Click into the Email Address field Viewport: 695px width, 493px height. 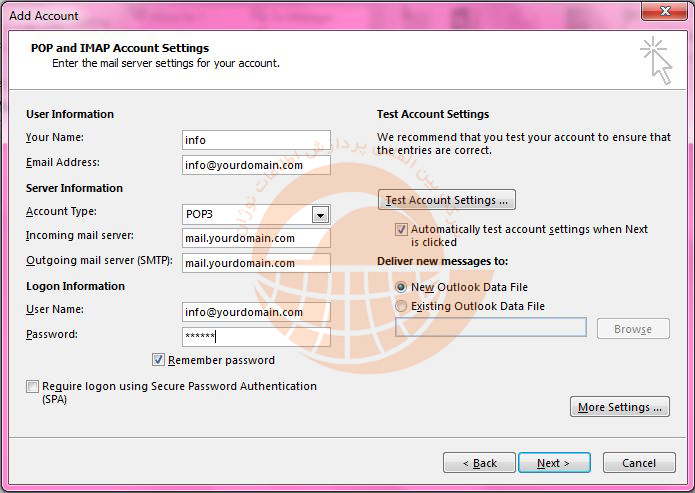coord(256,166)
